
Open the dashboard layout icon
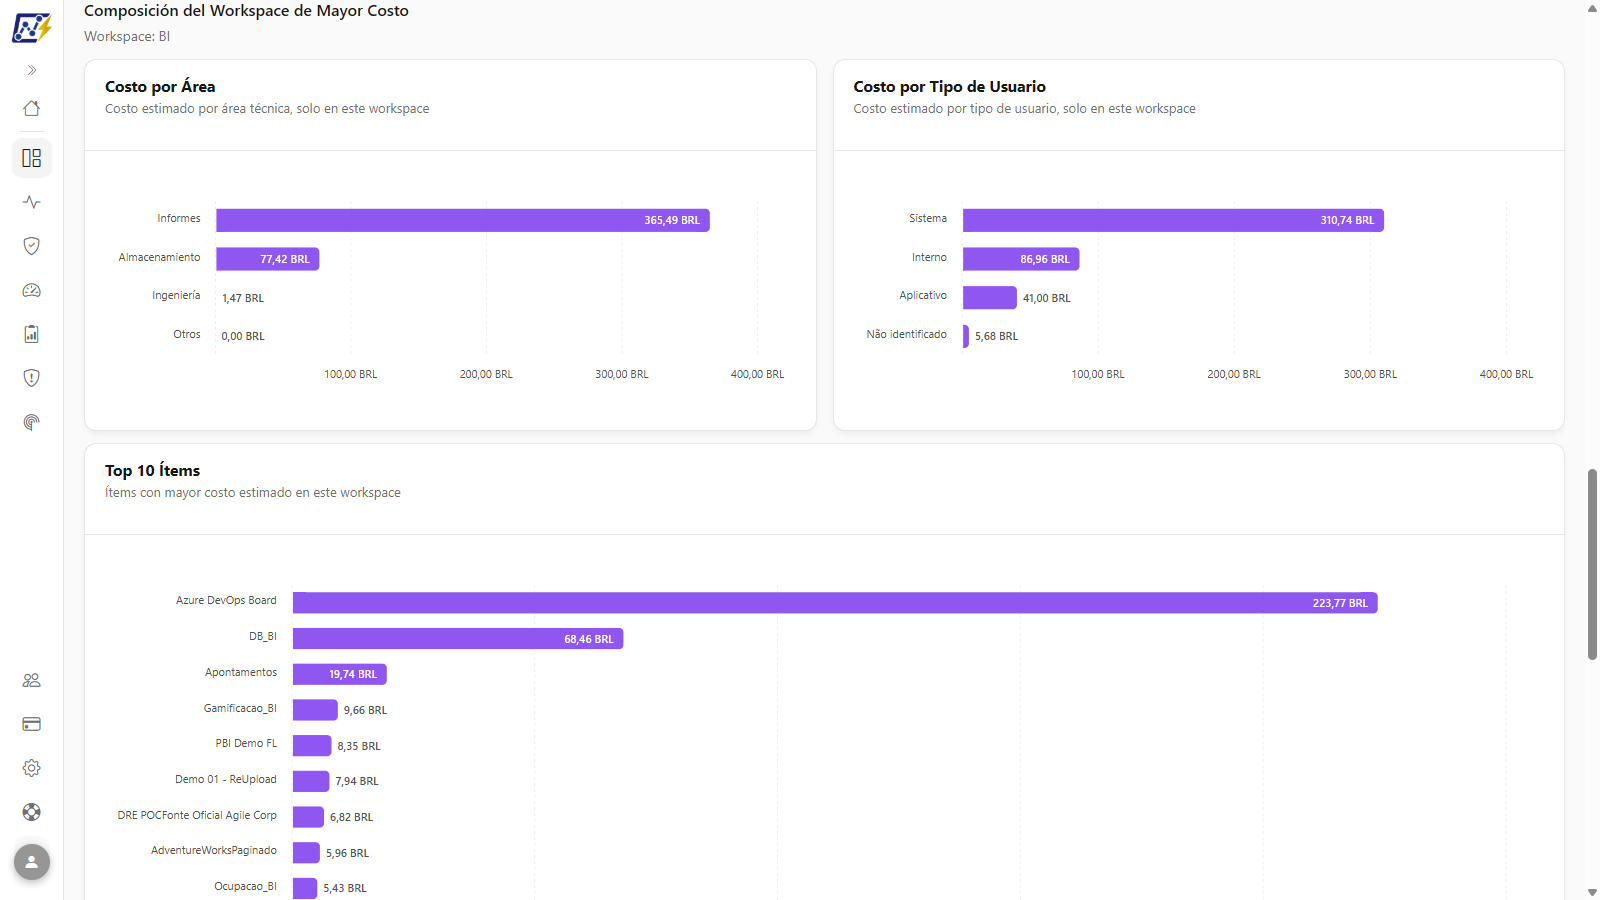(x=32, y=158)
